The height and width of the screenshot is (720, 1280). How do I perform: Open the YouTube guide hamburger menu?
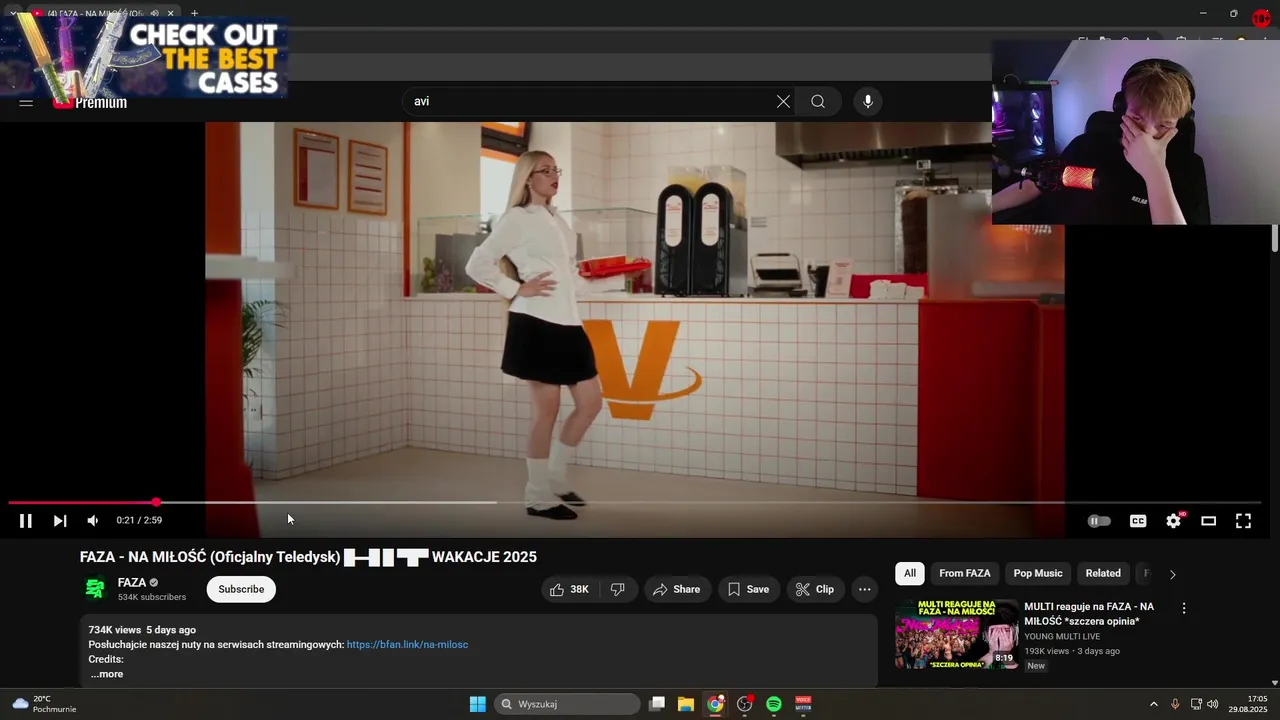[26, 102]
